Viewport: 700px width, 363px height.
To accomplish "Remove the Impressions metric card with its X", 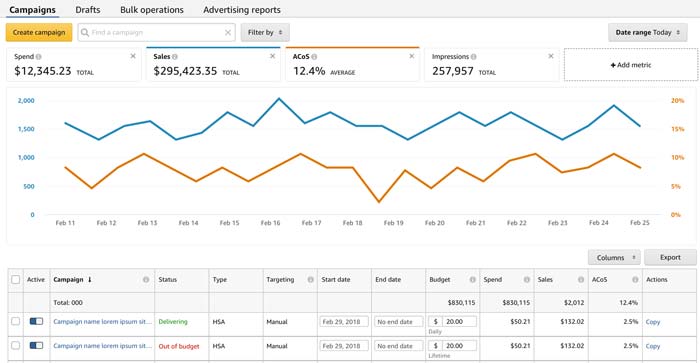I will (551, 56).
